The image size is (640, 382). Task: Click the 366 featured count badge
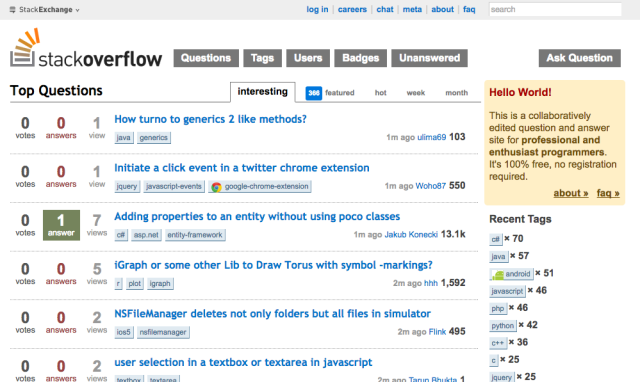click(x=313, y=93)
